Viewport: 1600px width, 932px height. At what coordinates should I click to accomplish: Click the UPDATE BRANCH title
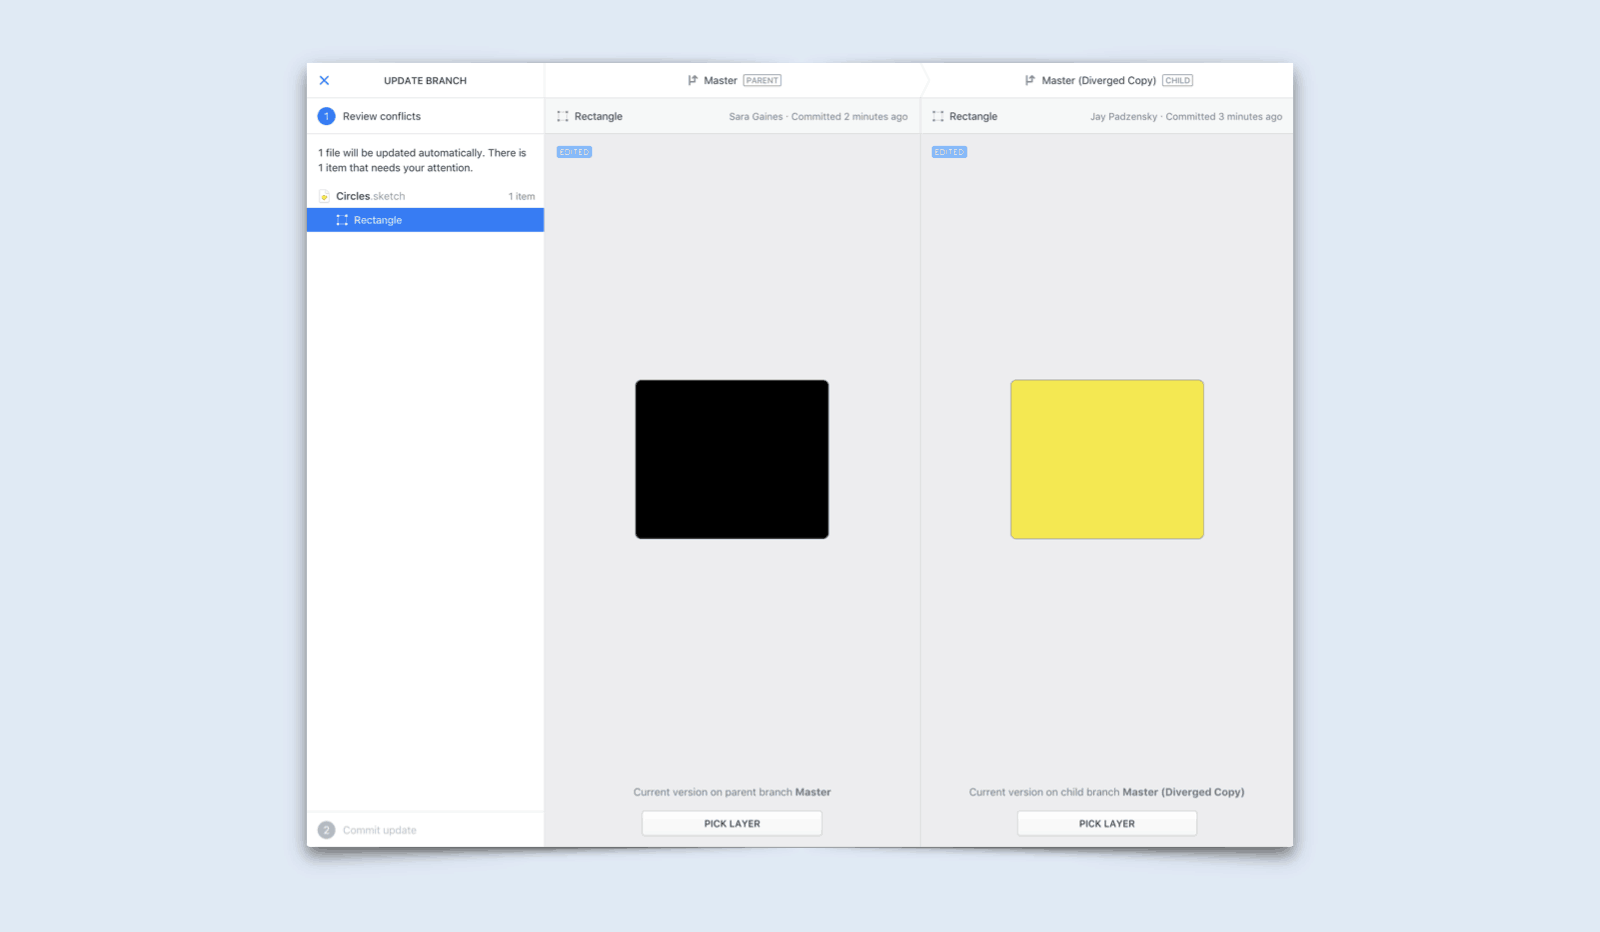point(425,81)
